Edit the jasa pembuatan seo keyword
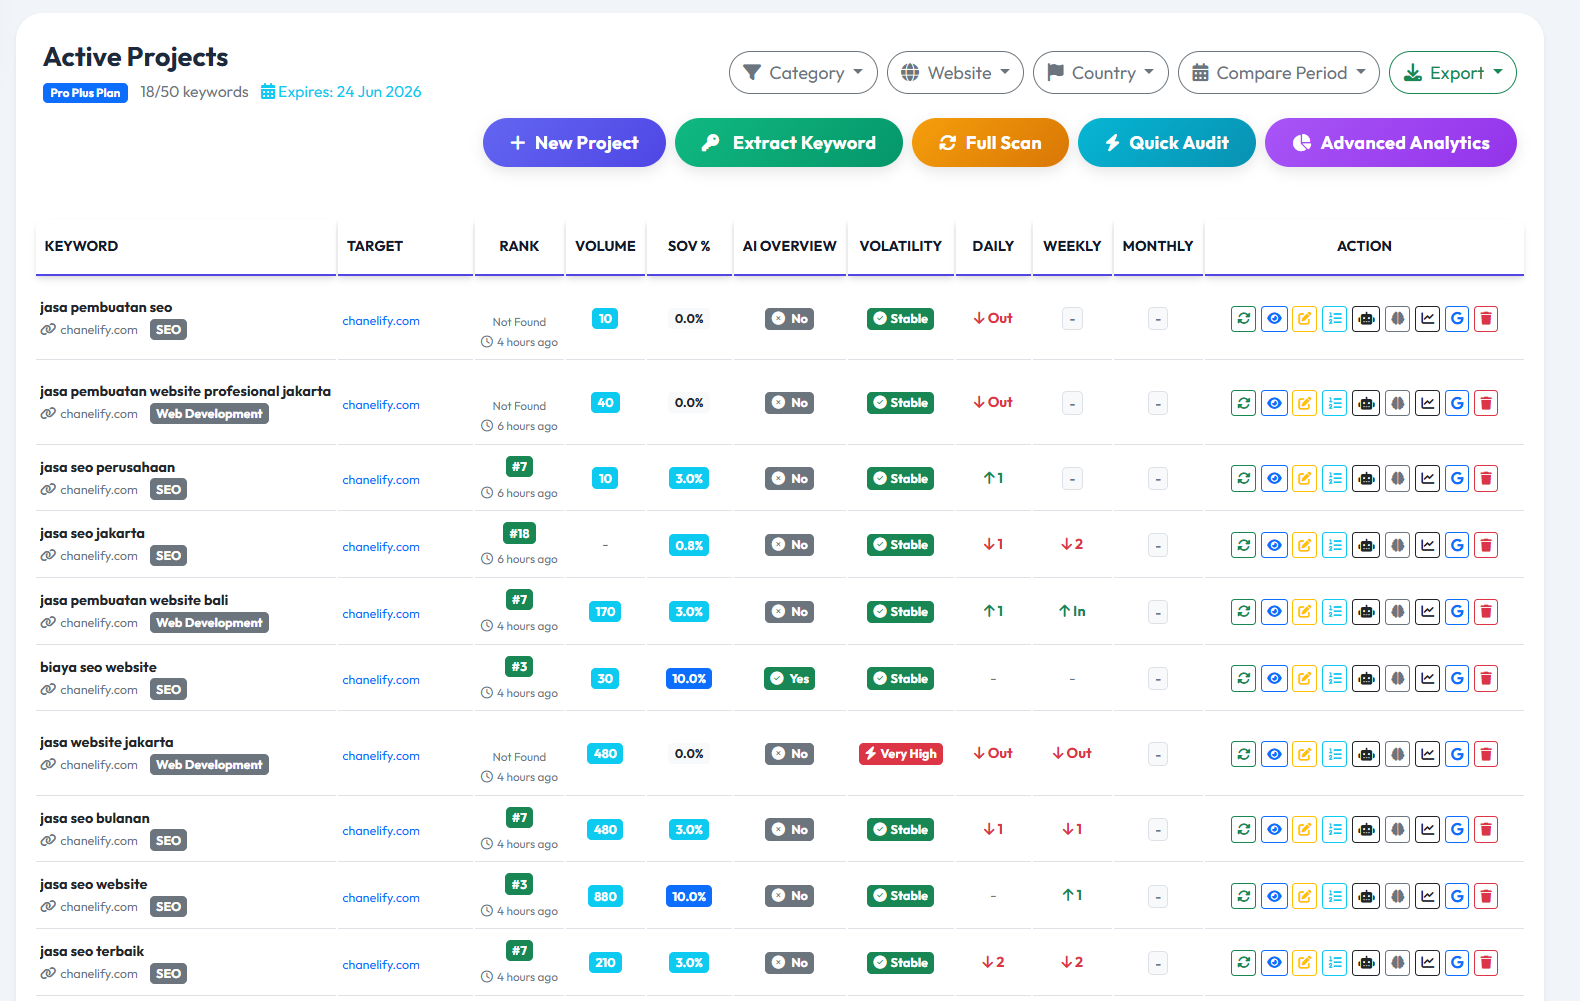Image resolution: width=1580 pixels, height=1001 pixels. point(1304,319)
